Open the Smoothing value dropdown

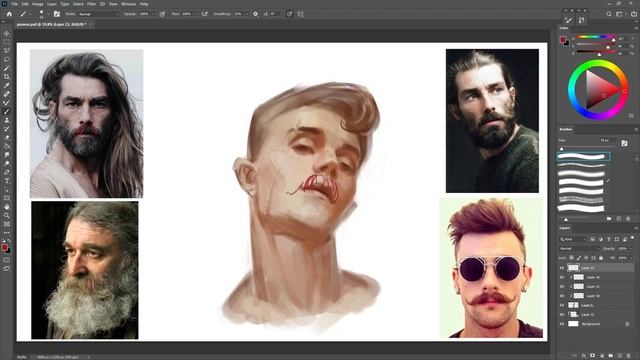point(247,14)
